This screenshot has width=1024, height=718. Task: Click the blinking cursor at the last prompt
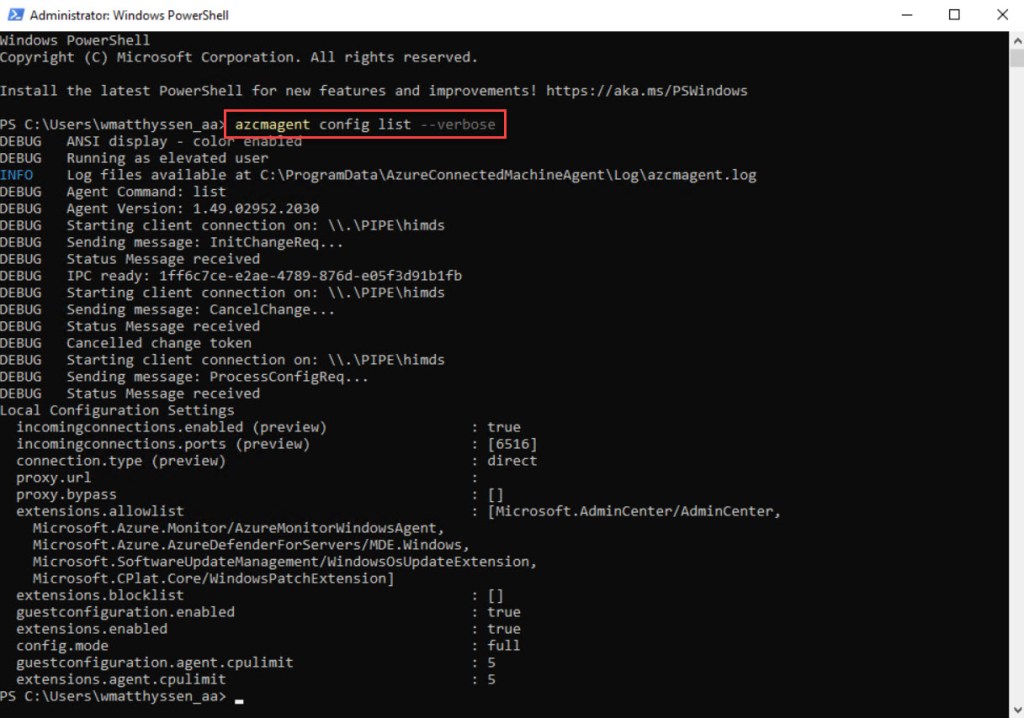pyautogui.click(x=239, y=698)
